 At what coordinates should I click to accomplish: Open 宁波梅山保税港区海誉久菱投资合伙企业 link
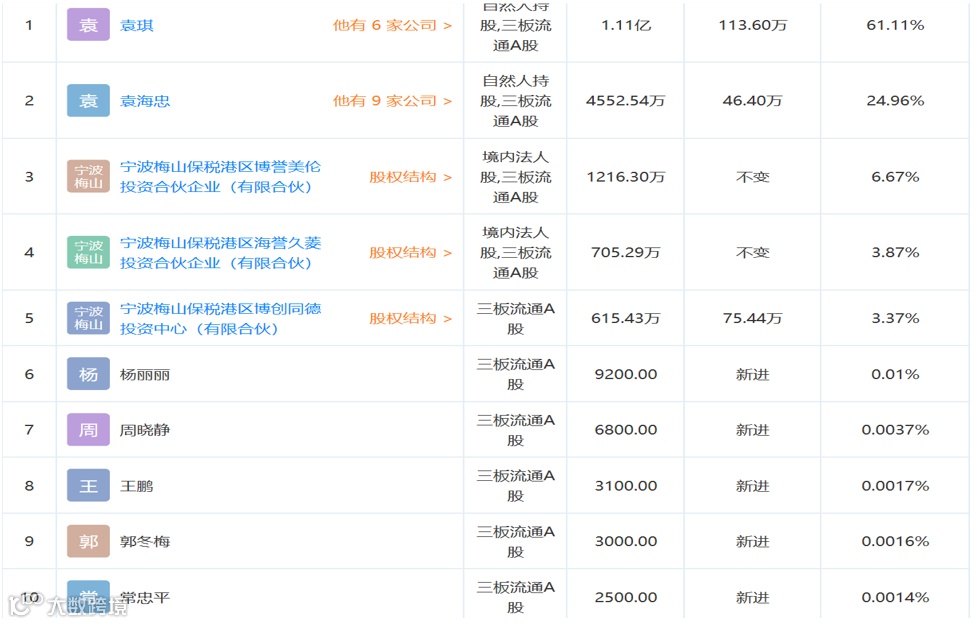point(221,253)
